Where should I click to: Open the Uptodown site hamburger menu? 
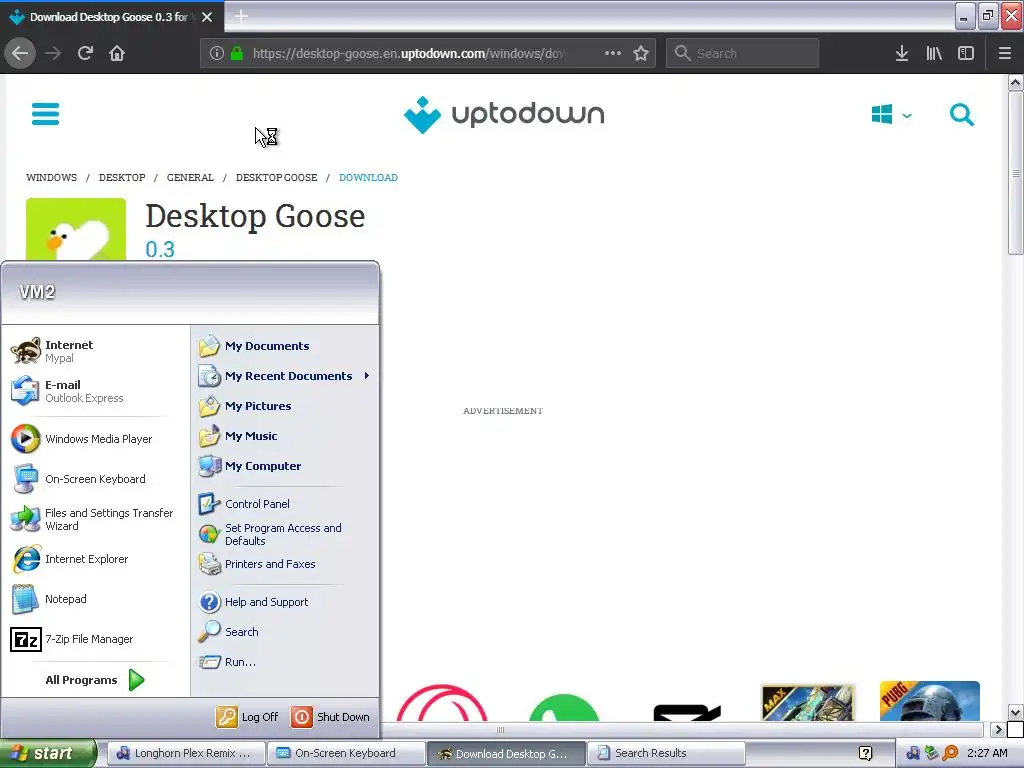45,114
